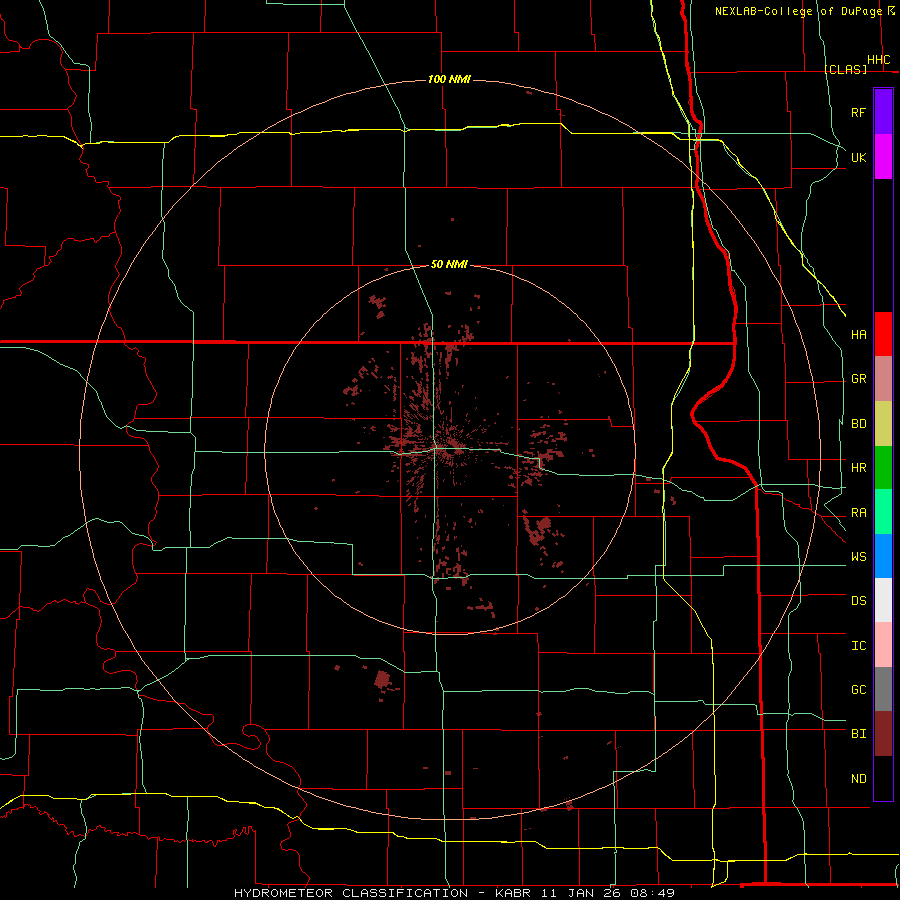
Task: Click the HHC product code label
Action: click(x=879, y=60)
